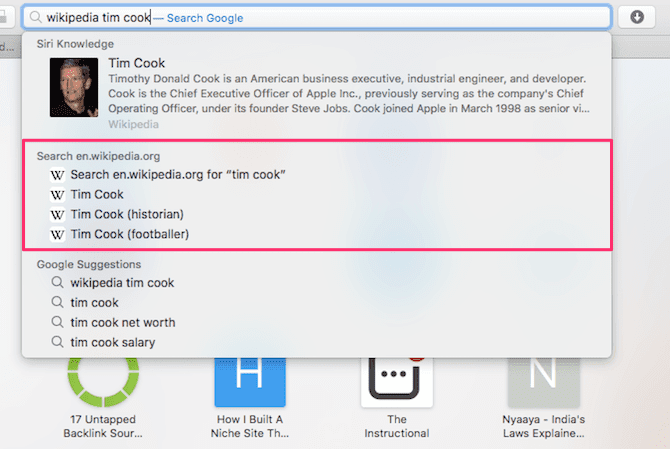Viewport: 670px width, 449px height.
Task: Click search icon beside "tim cook salary"
Action: pyautogui.click(x=57, y=342)
